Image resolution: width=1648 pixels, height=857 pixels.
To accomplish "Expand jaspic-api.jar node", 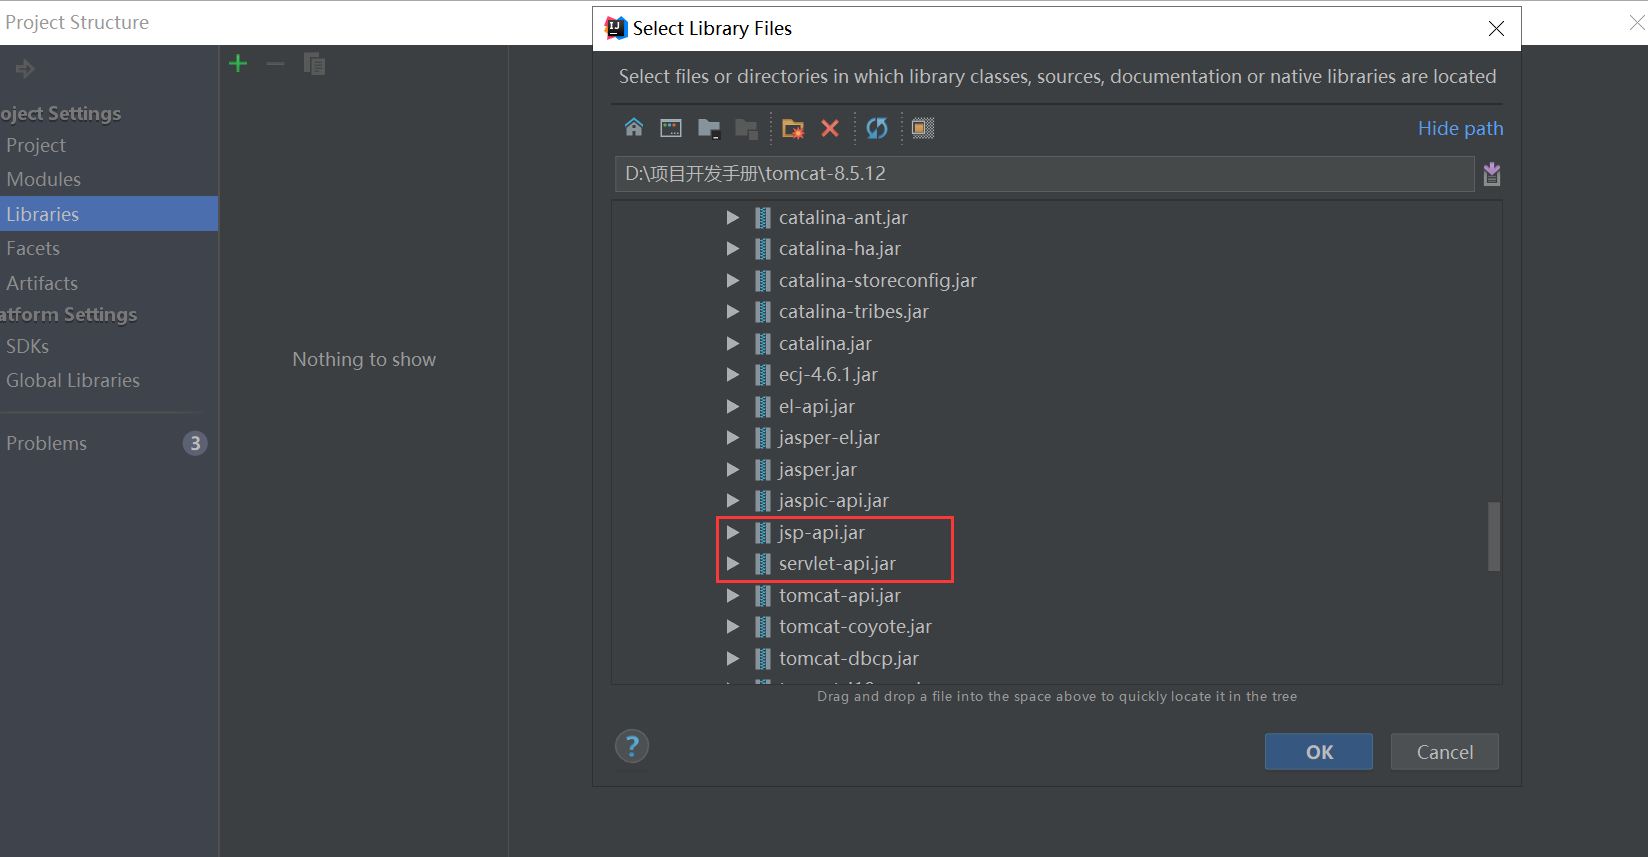I will [733, 501].
